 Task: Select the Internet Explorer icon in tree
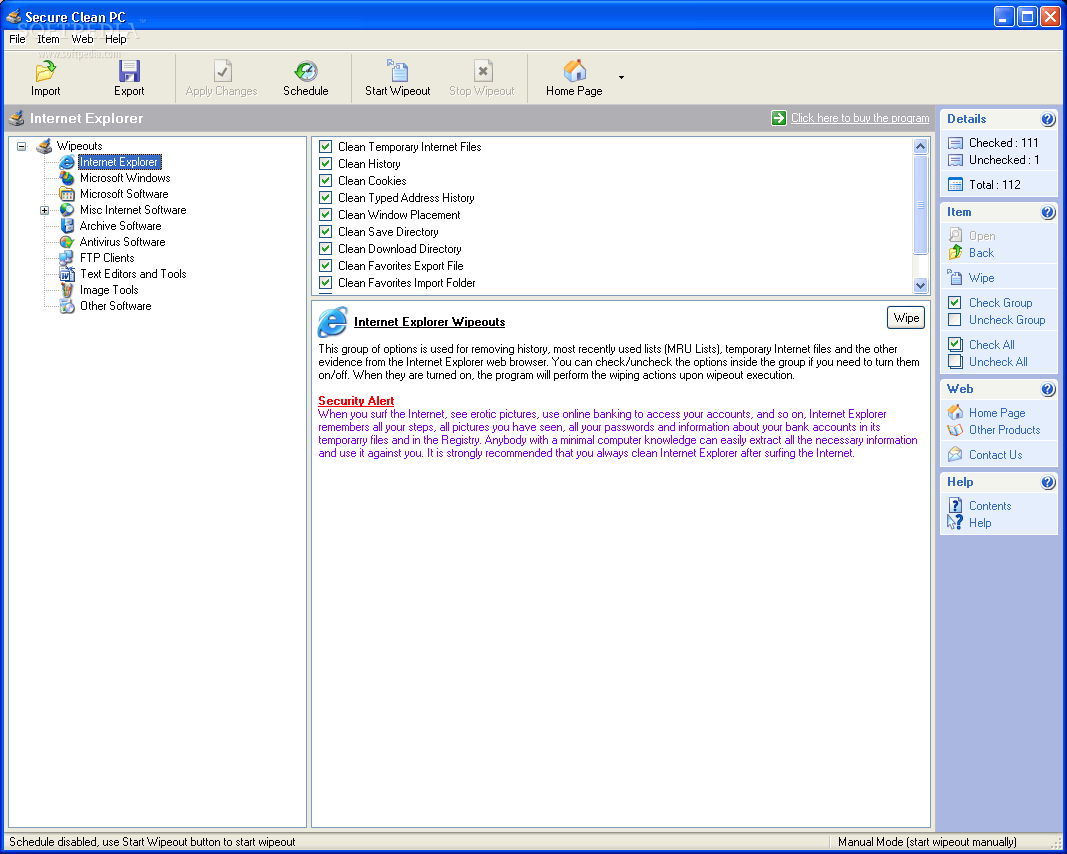click(x=67, y=162)
